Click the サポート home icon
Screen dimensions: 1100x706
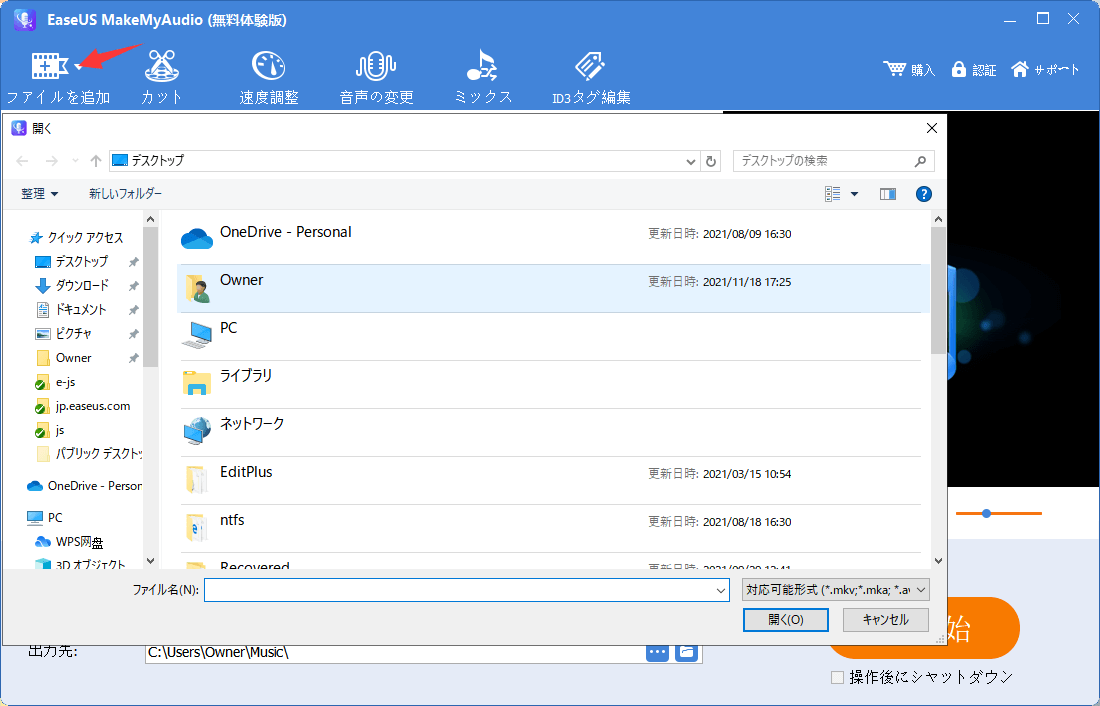pyautogui.click(x=1020, y=69)
